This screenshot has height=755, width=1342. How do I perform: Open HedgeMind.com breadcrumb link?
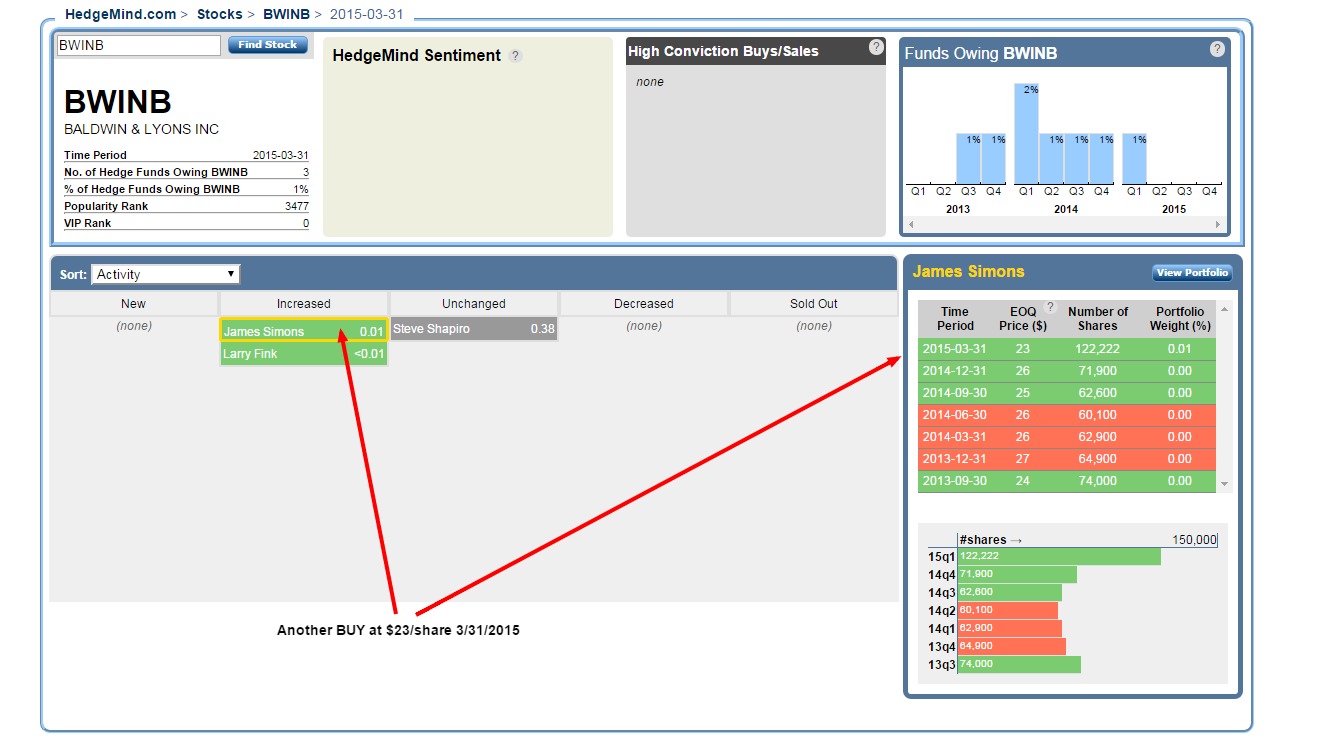[x=120, y=15]
